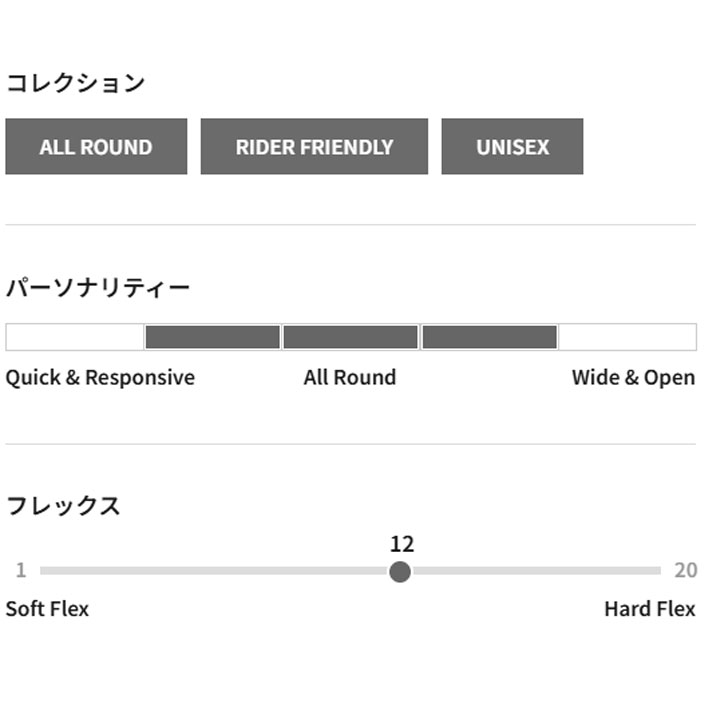The image size is (710, 710).
Task: Click the All Round personality label
Action: click(x=350, y=378)
